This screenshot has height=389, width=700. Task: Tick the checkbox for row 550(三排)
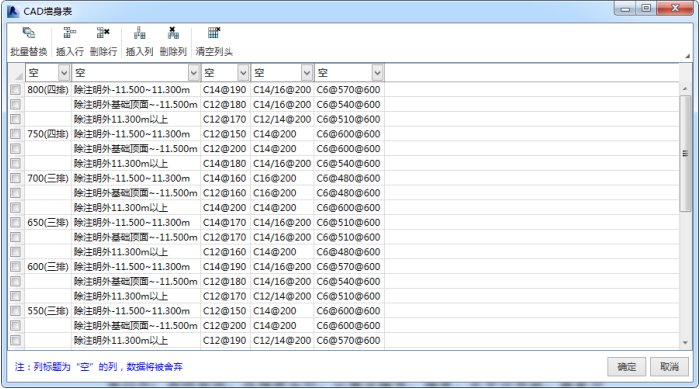[x=16, y=311]
